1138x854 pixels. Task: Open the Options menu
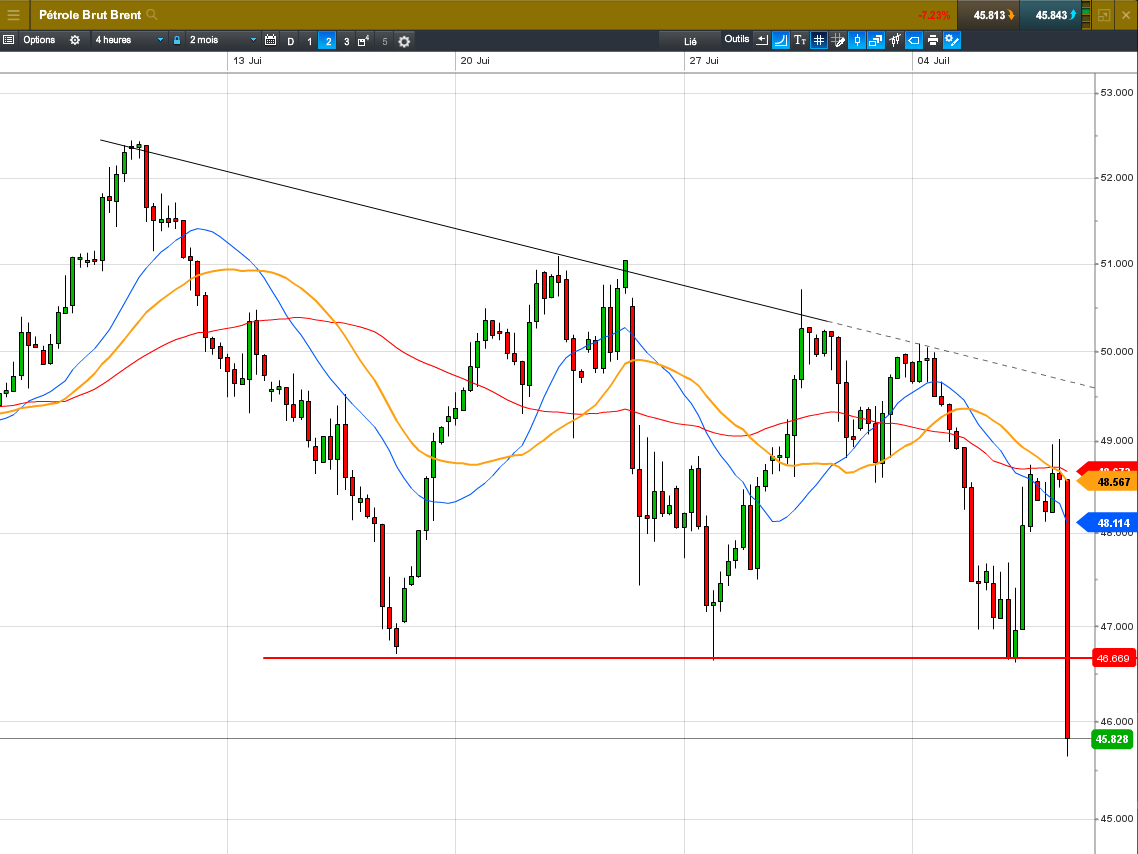coord(39,40)
